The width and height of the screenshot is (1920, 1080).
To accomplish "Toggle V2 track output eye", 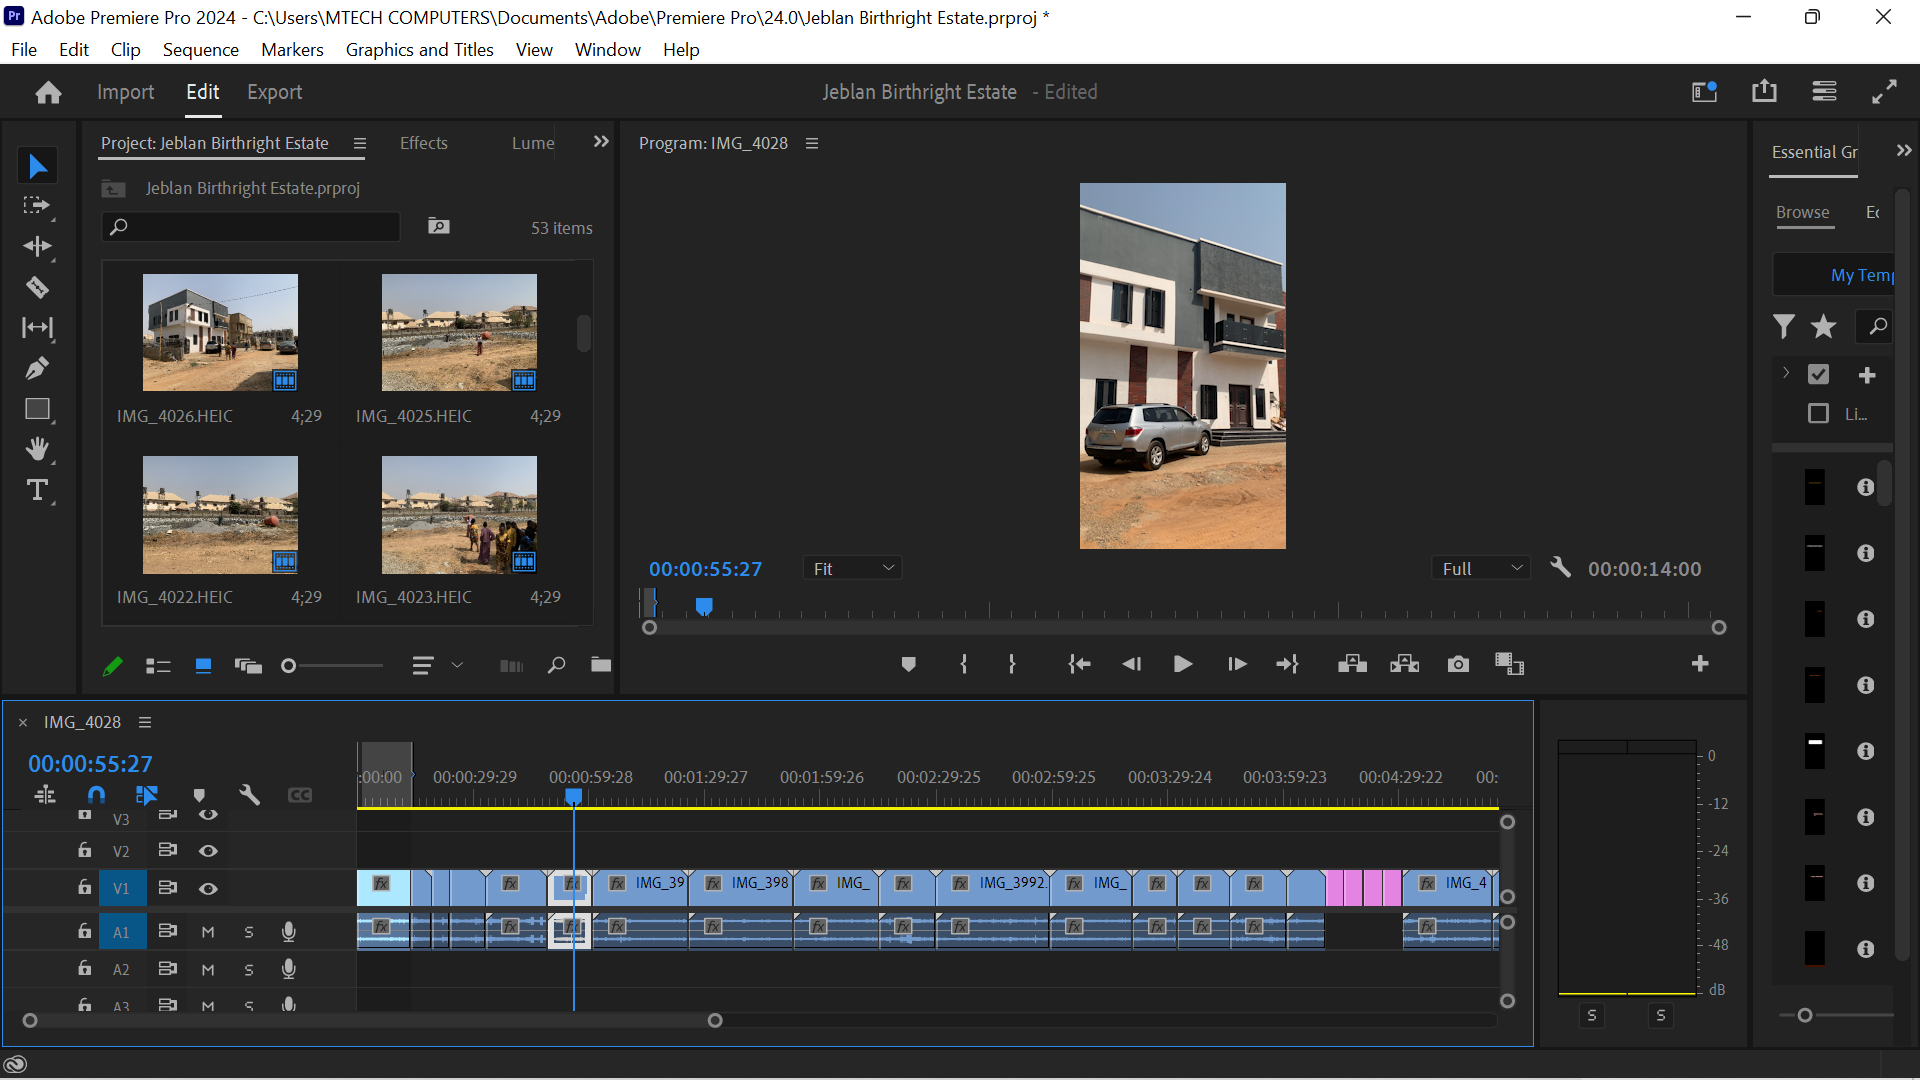I will [208, 851].
